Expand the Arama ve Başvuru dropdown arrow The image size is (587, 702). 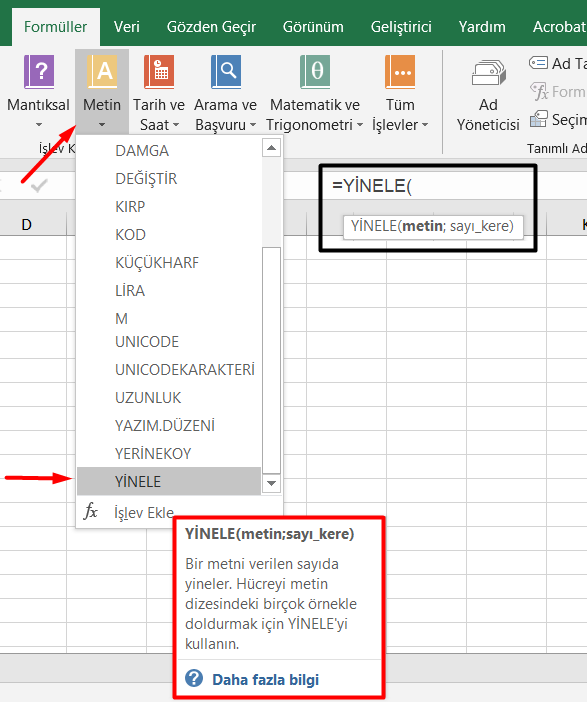(x=253, y=125)
